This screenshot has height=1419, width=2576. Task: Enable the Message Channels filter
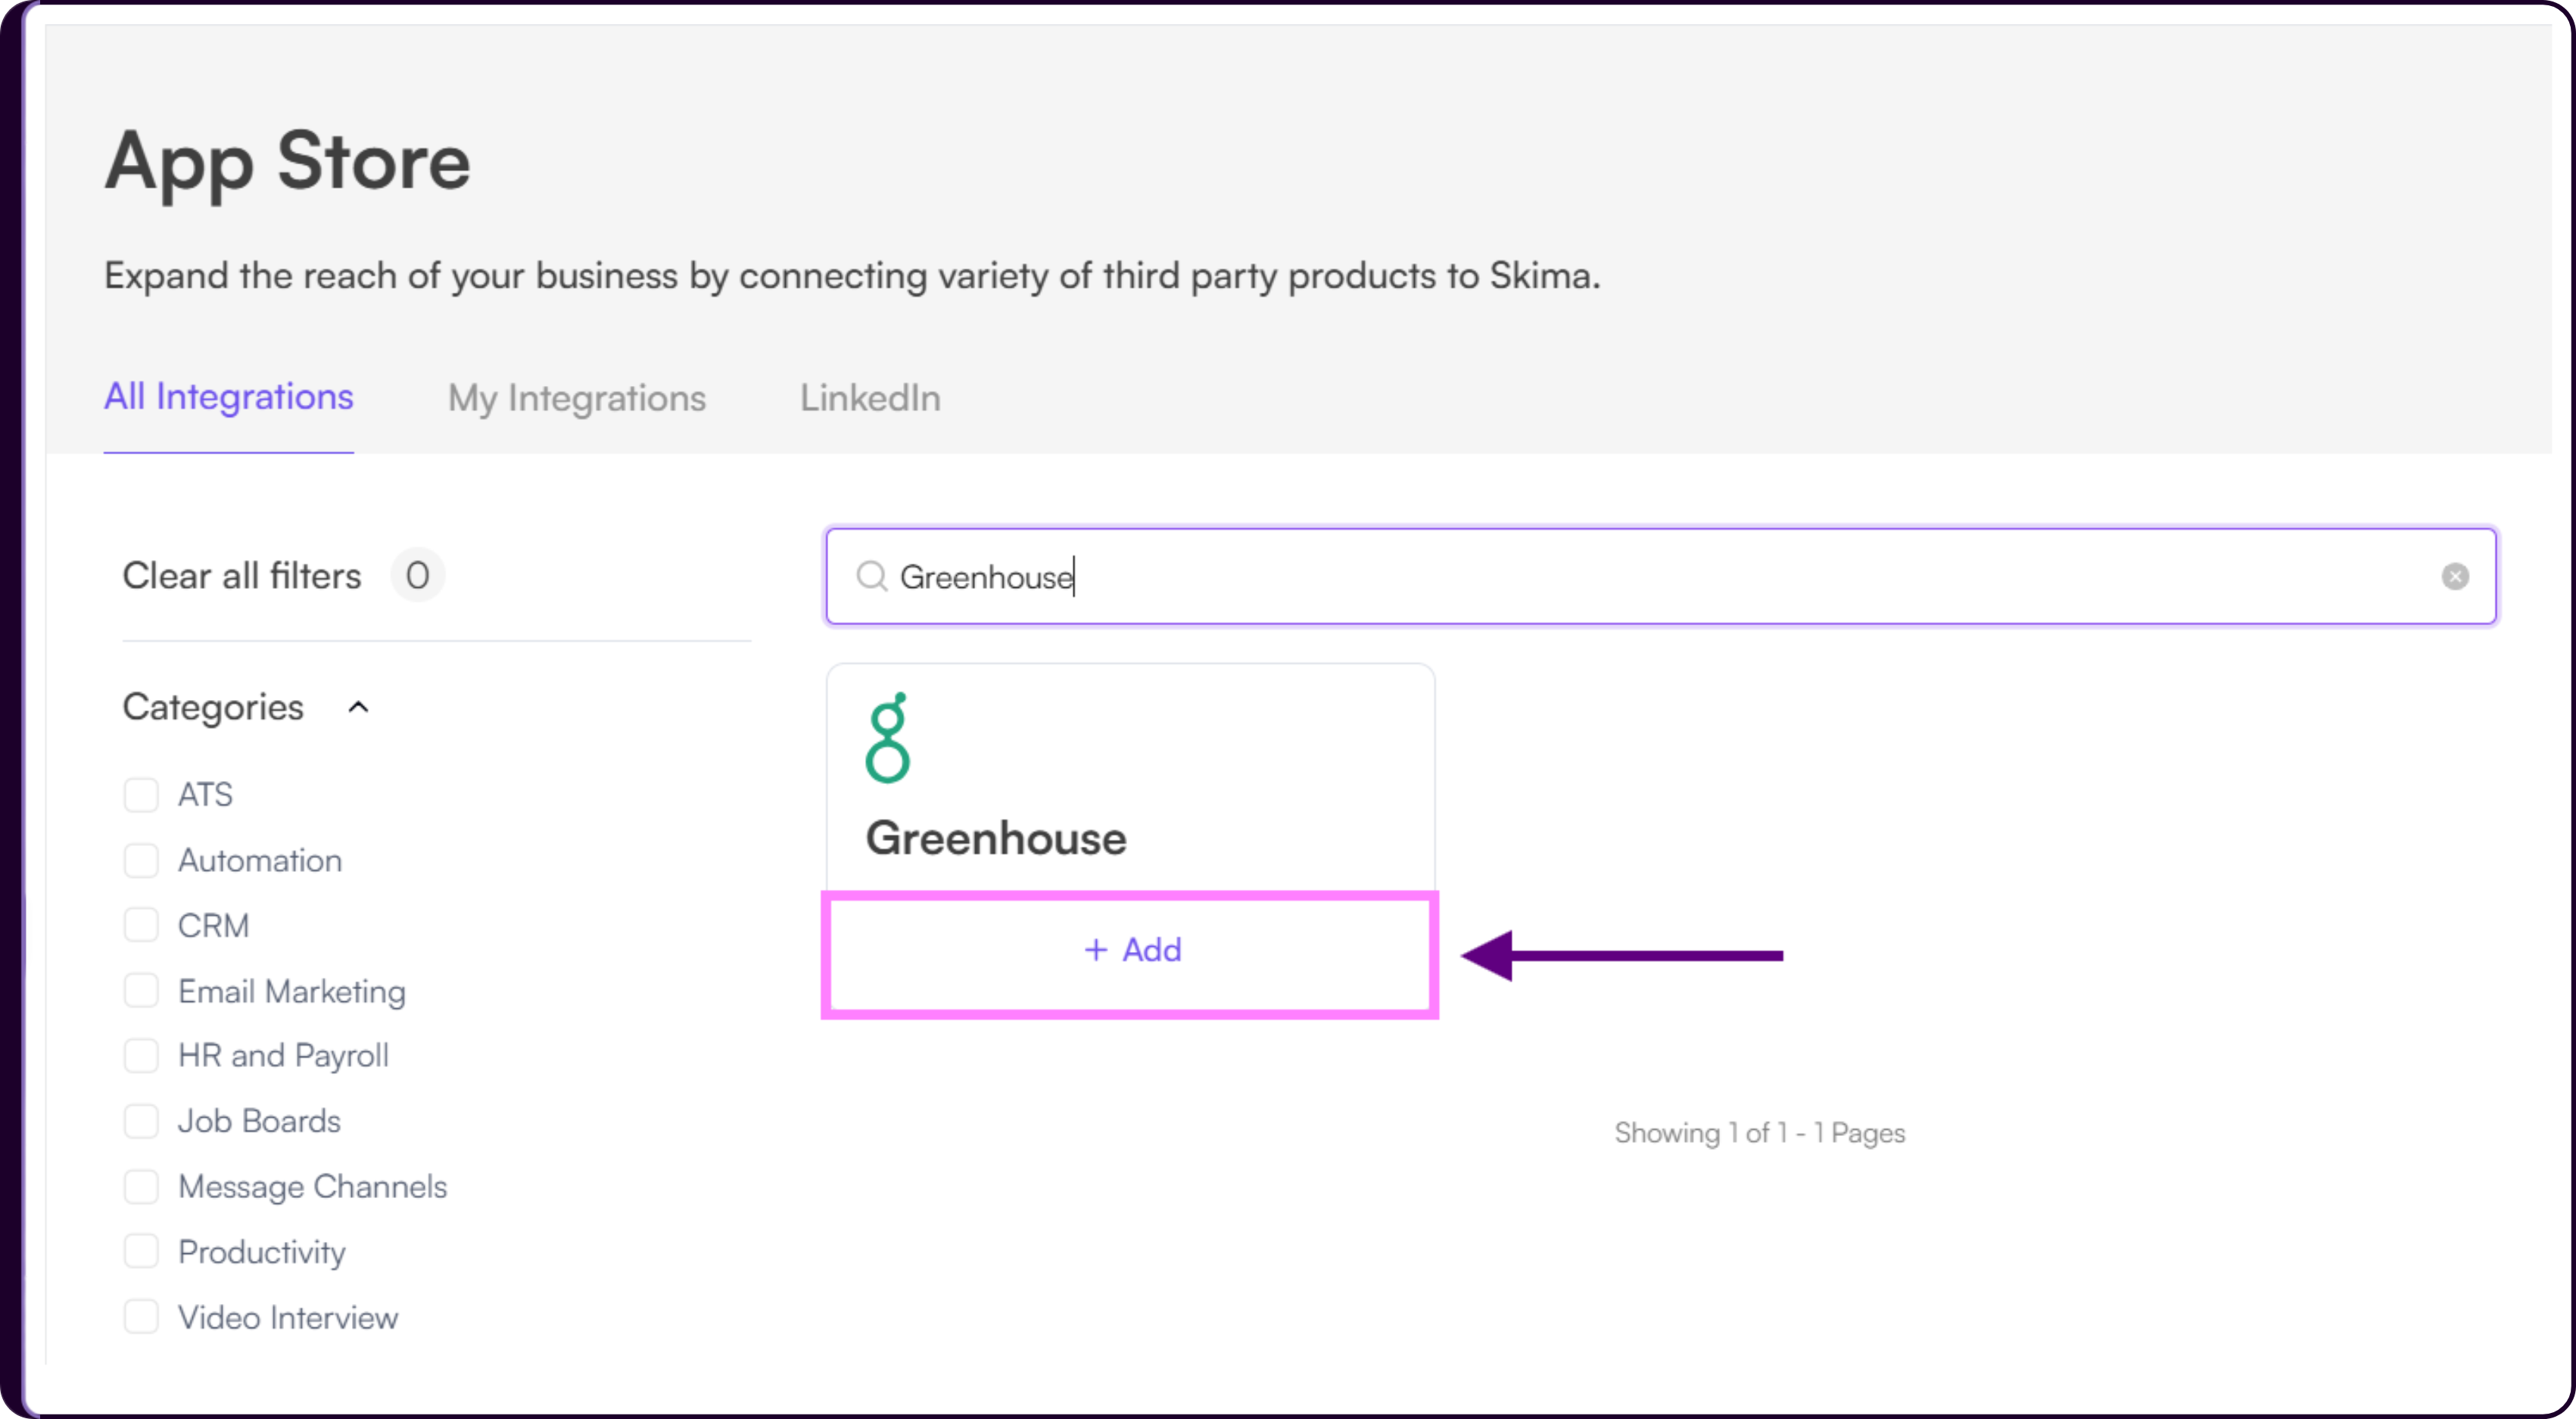pos(141,1187)
